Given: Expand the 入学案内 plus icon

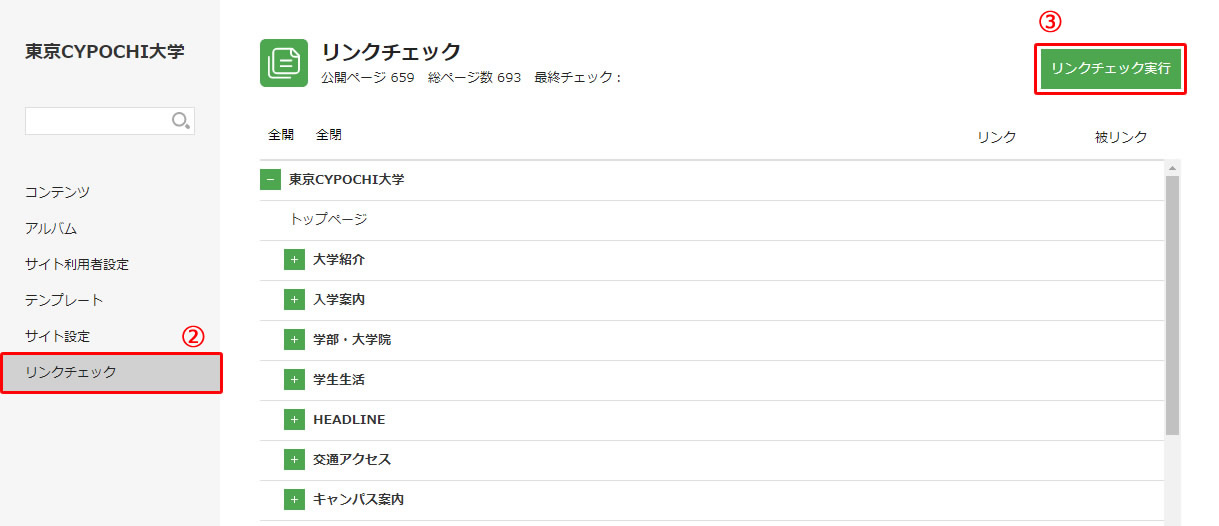Looking at the screenshot, I should pyautogui.click(x=294, y=300).
